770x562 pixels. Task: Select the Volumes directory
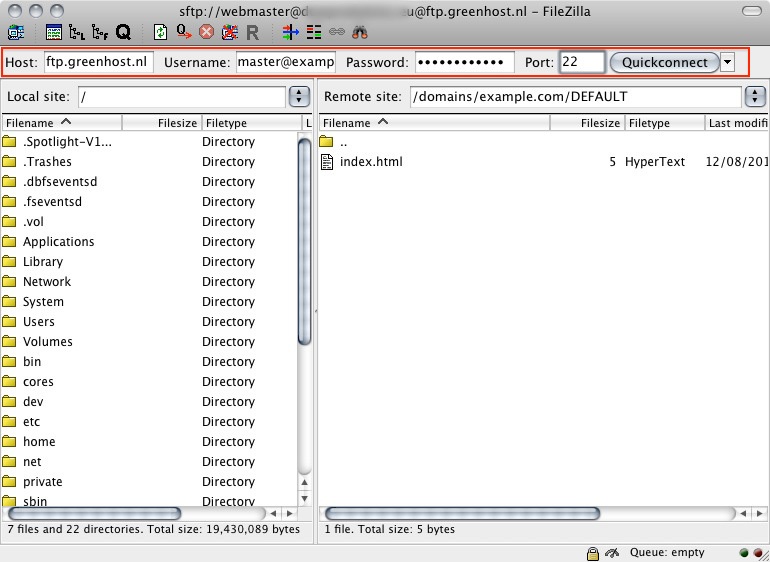click(x=149, y=341)
